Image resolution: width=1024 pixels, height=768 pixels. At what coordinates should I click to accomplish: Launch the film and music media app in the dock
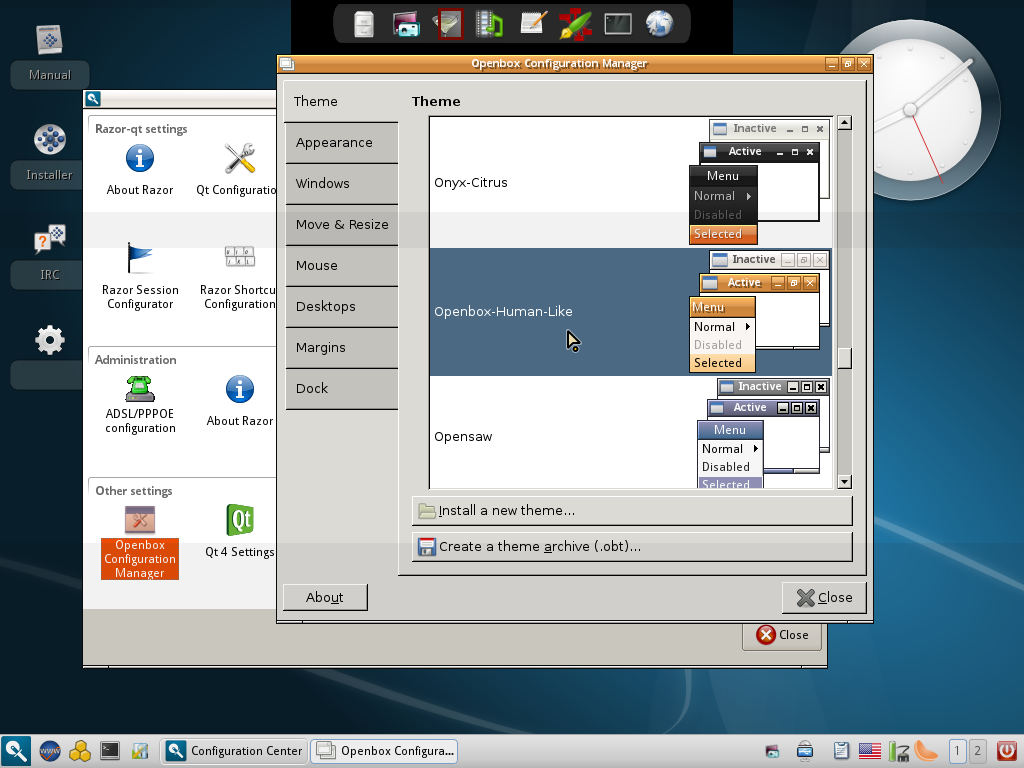click(489, 24)
